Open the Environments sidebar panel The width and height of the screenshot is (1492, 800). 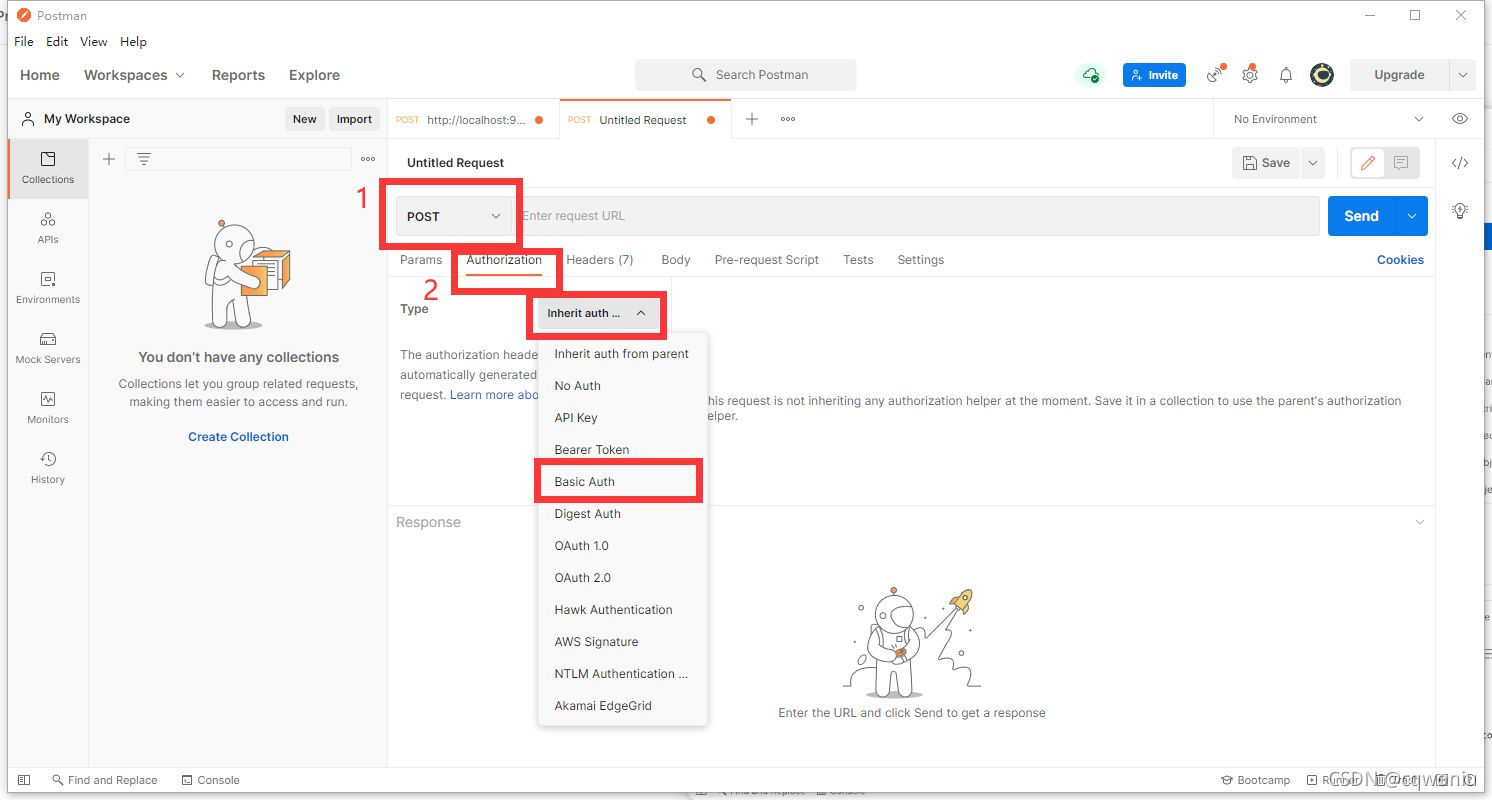click(x=48, y=288)
